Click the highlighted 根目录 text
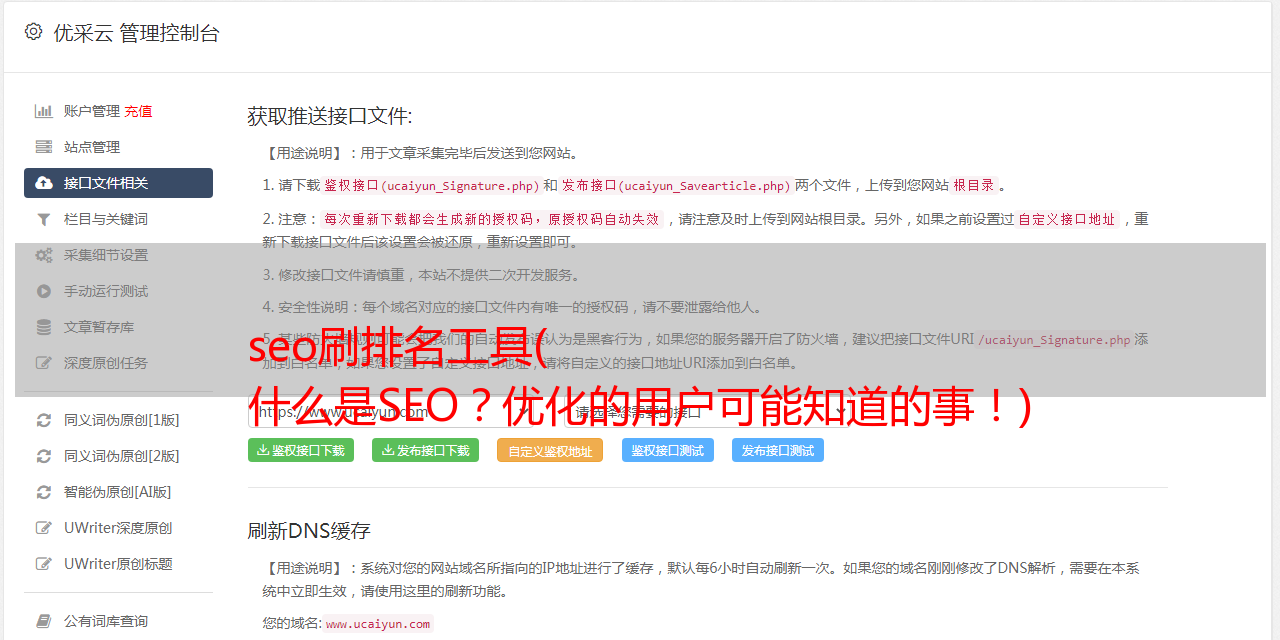 (974, 185)
